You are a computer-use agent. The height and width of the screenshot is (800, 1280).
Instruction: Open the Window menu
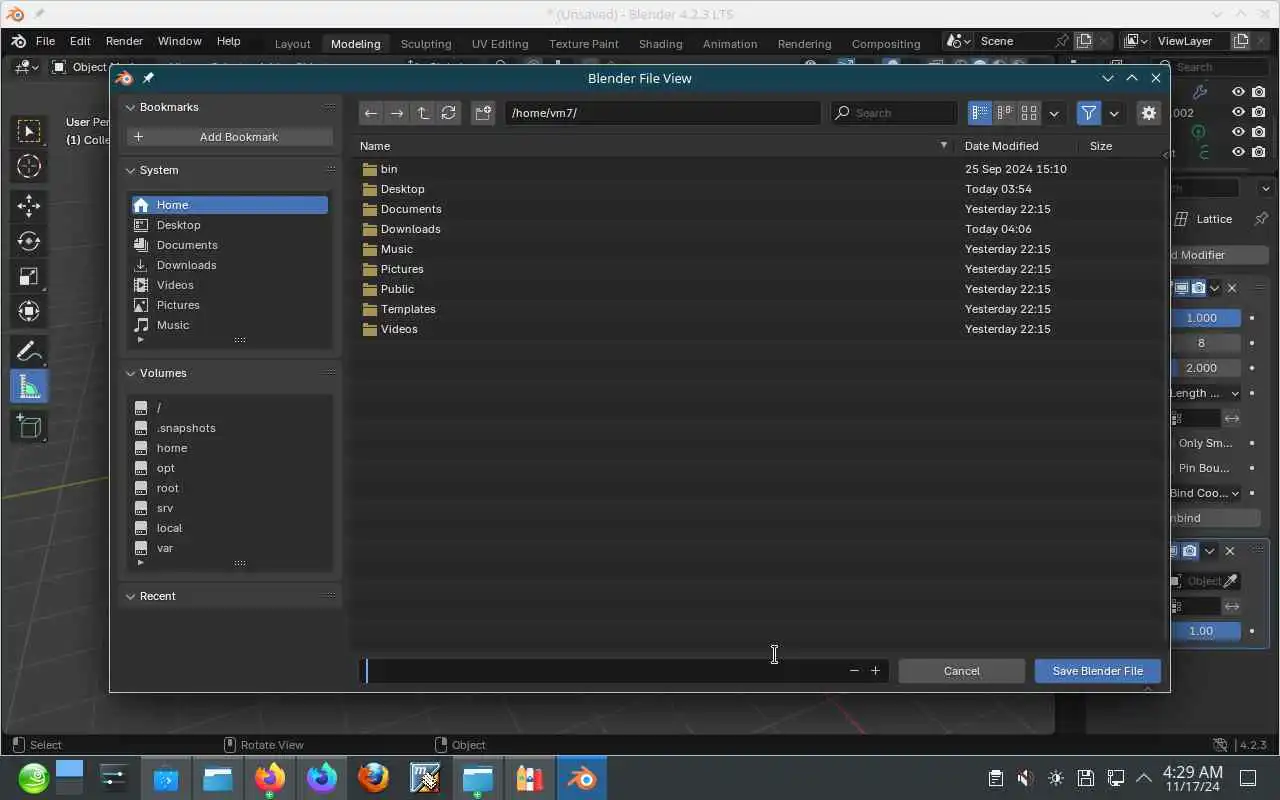pos(180,41)
